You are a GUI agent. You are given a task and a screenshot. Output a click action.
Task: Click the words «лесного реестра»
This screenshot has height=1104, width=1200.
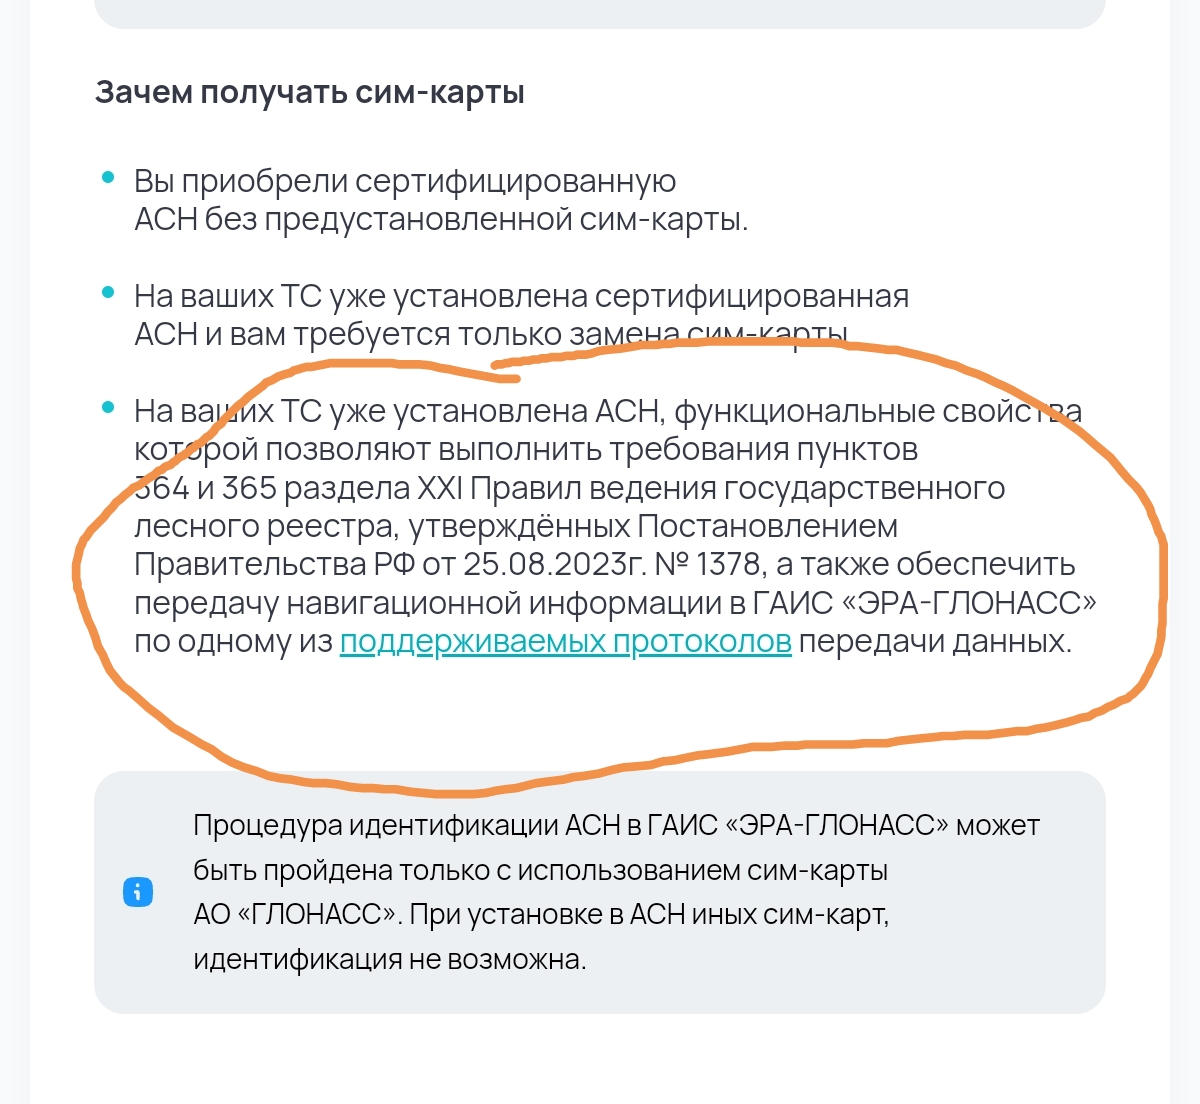264,527
